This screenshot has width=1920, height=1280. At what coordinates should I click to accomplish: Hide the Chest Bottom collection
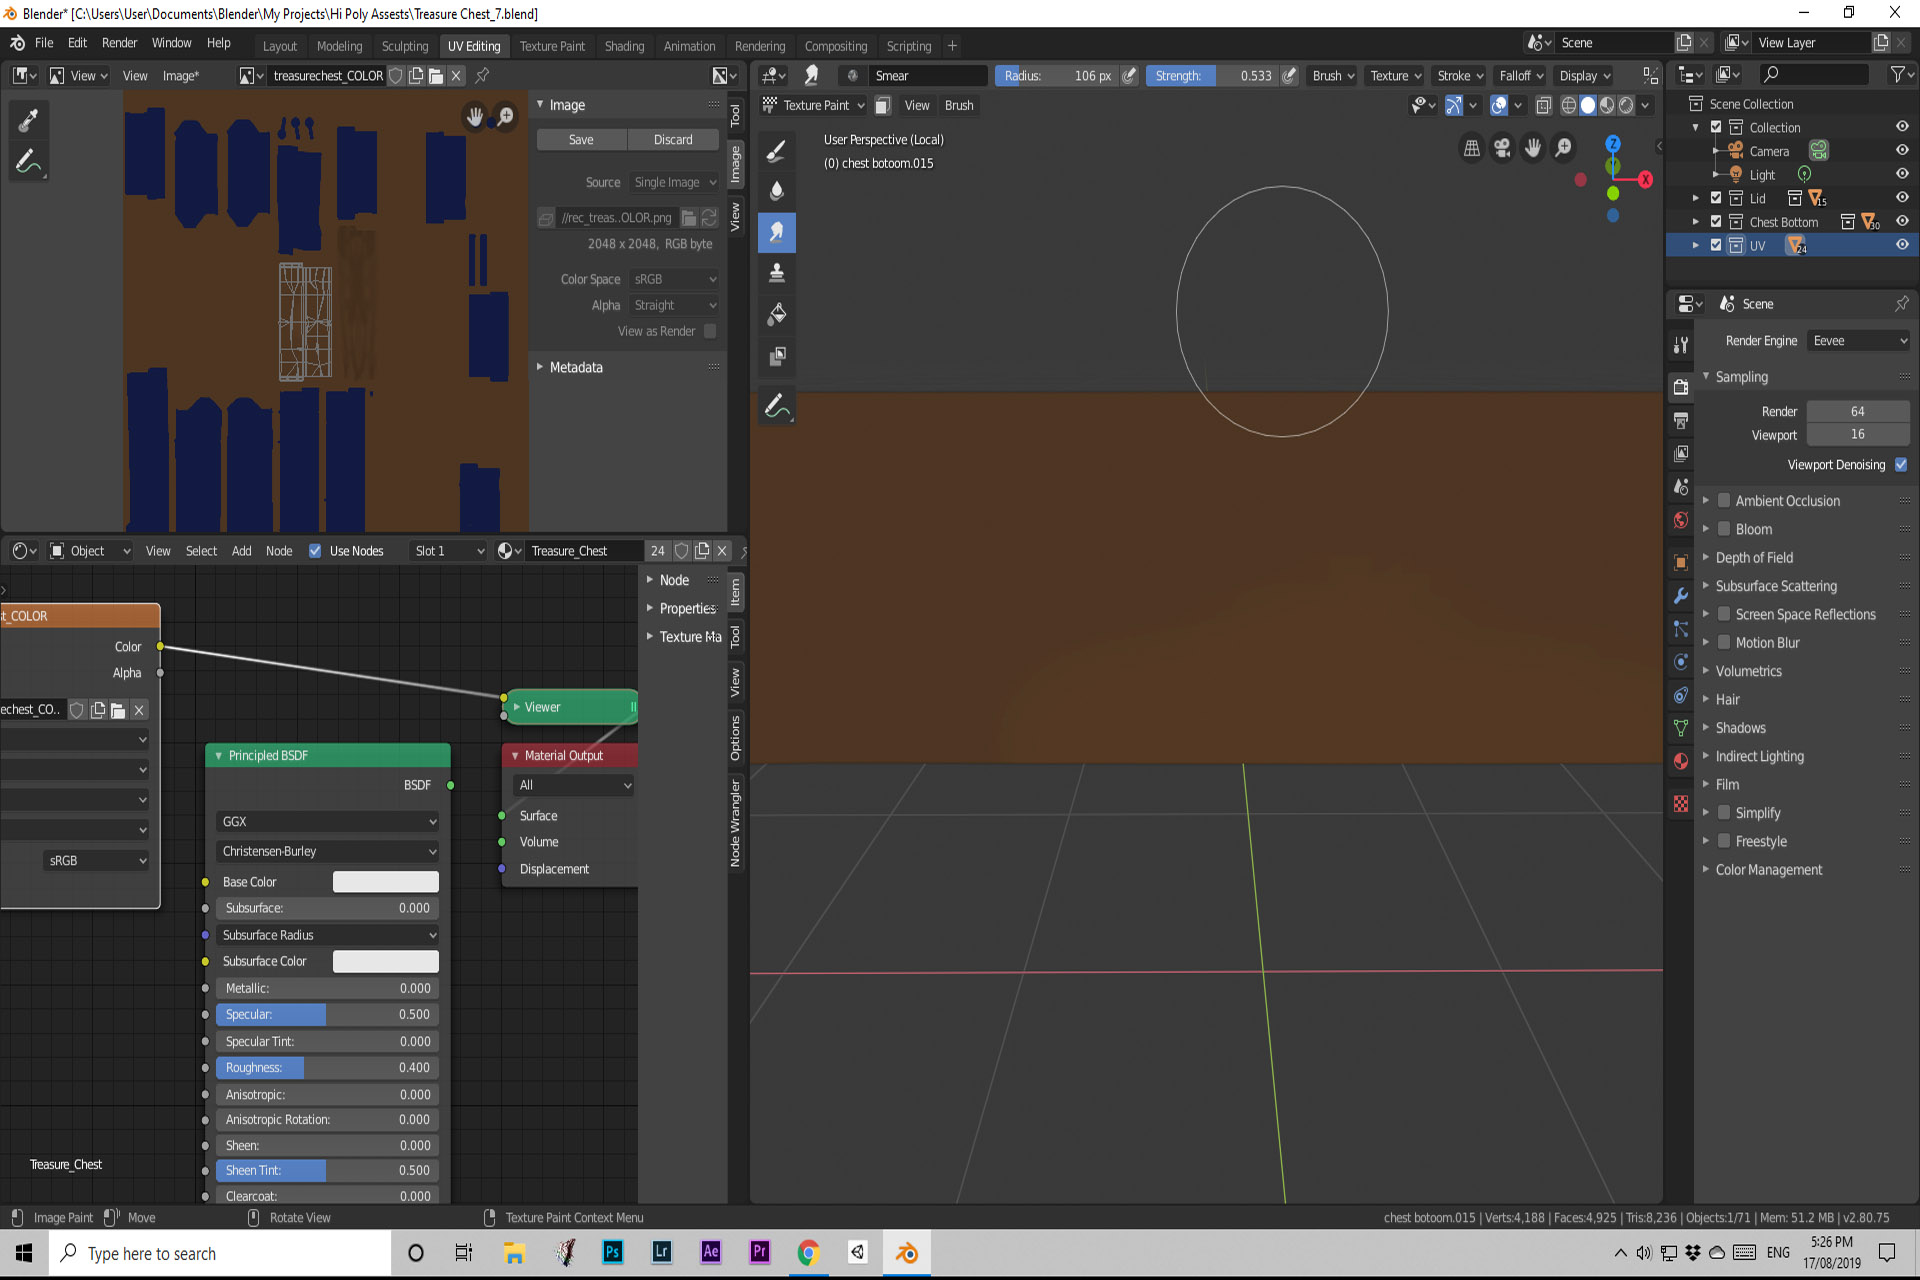[1902, 222]
